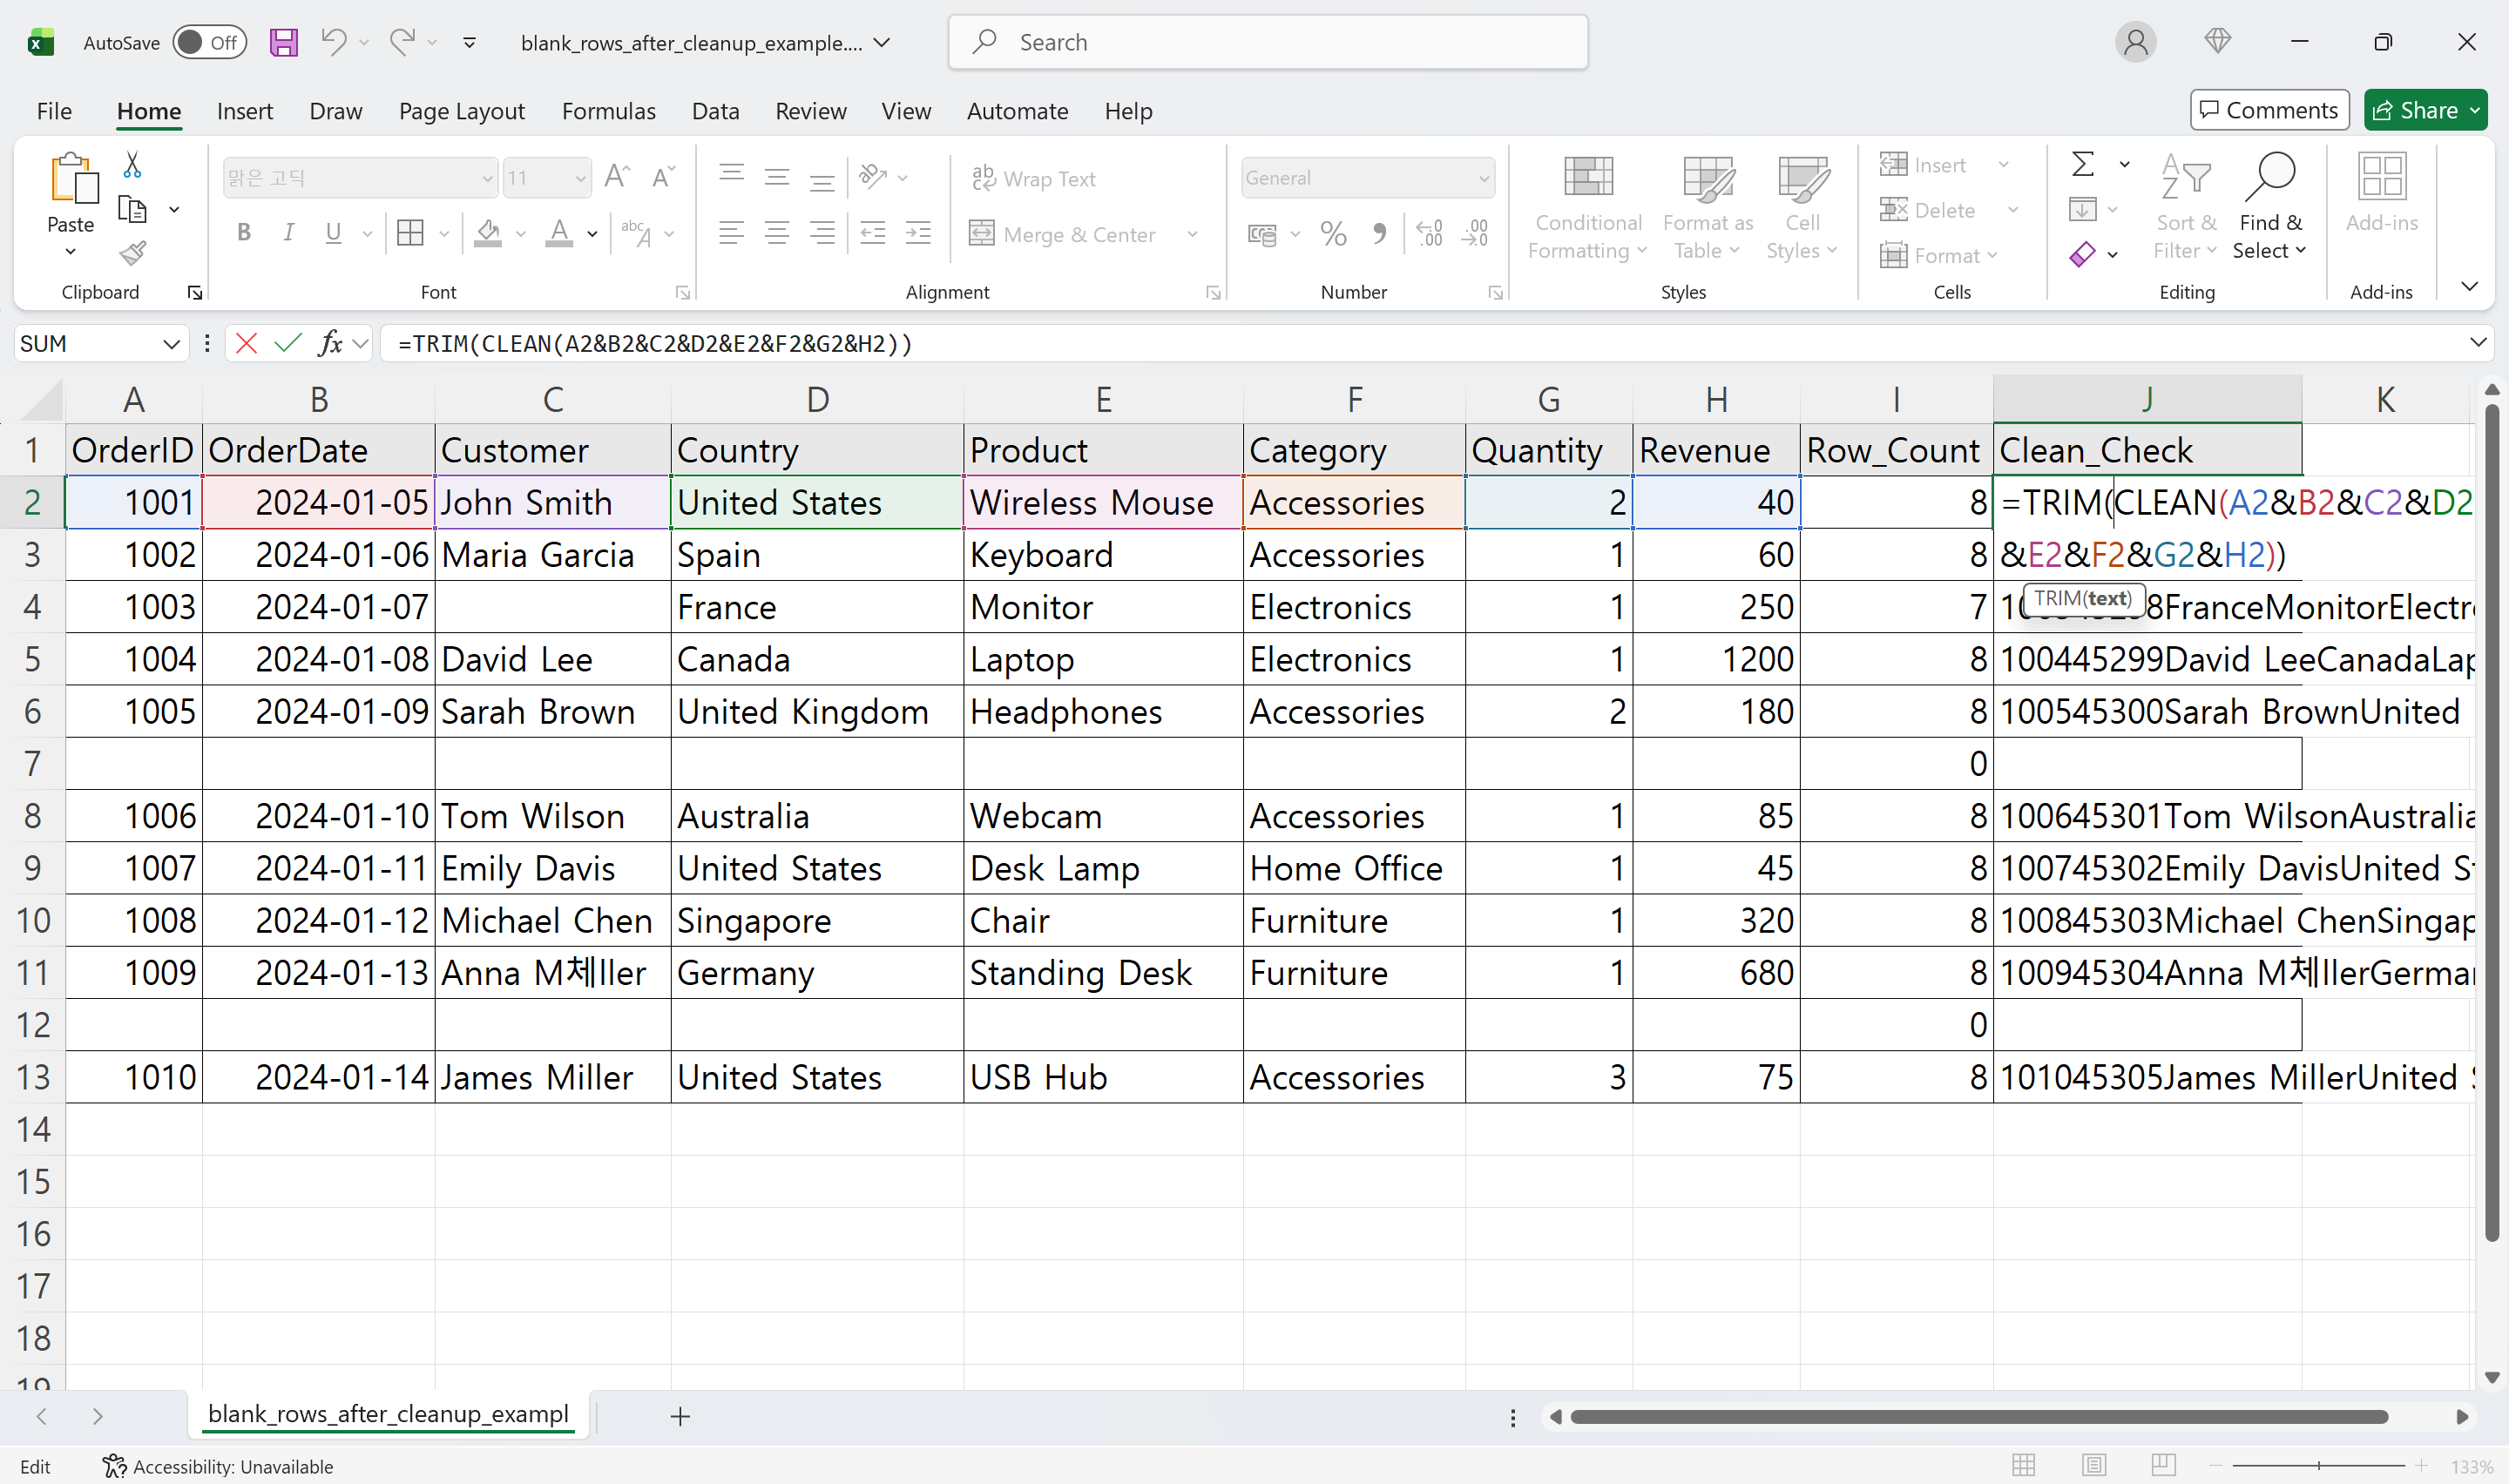Image resolution: width=2509 pixels, height=1484 pixels.
Task: Turn on the AutoSave switch
Action: (209, 42)
